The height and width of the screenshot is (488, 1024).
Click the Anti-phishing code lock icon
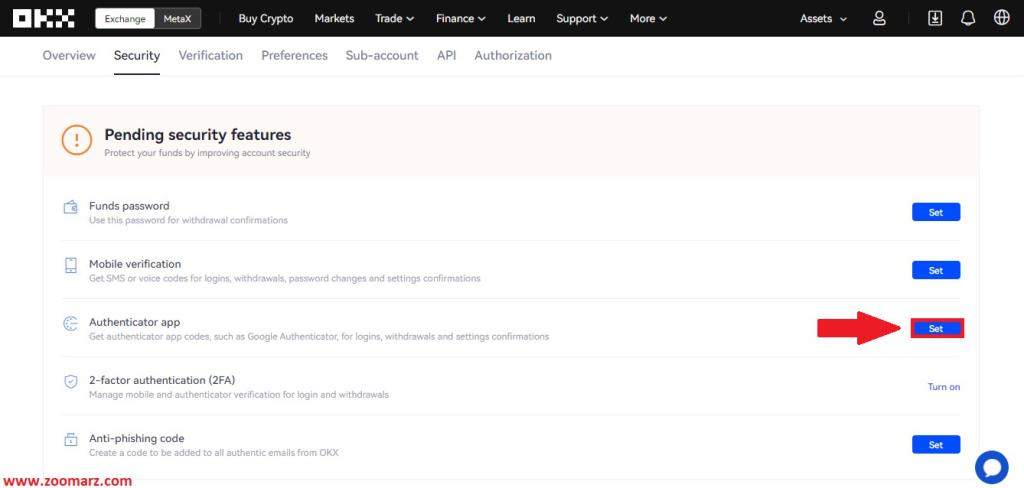tap(71, 440)
